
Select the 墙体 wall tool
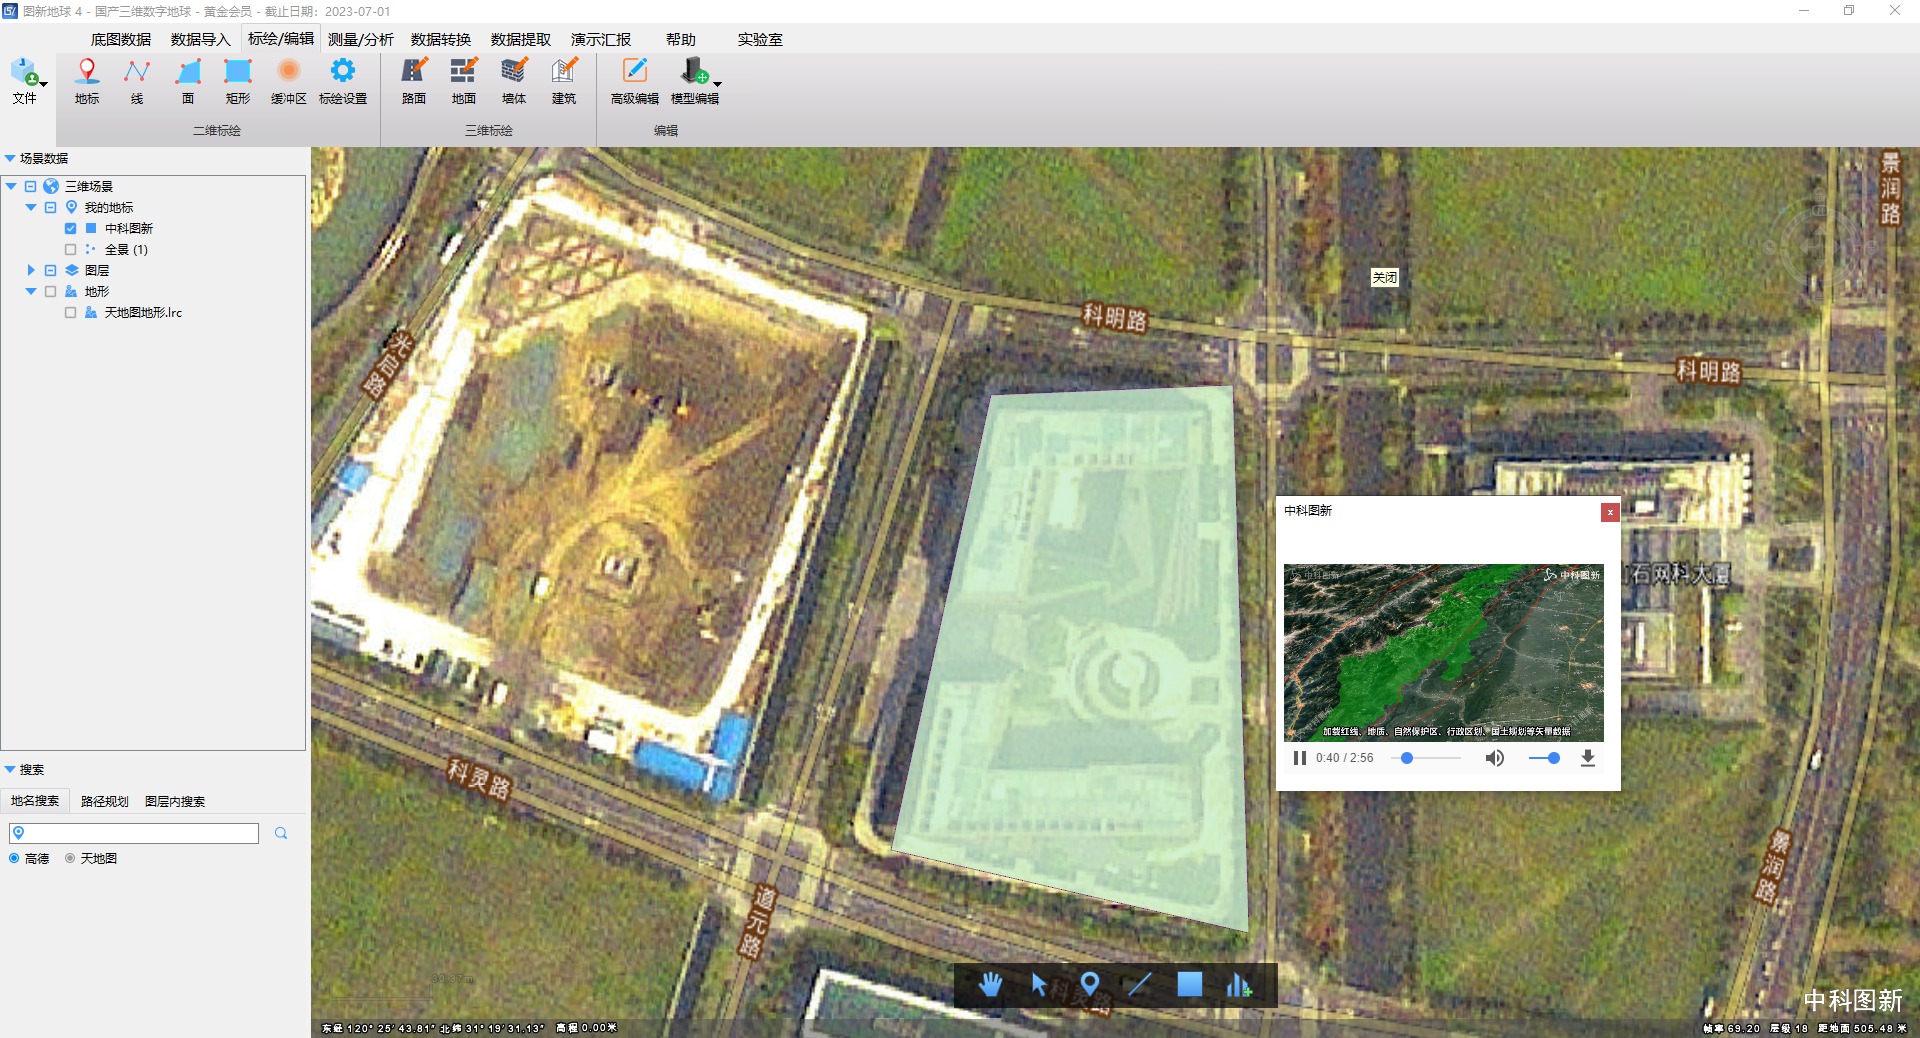point(514,81)
